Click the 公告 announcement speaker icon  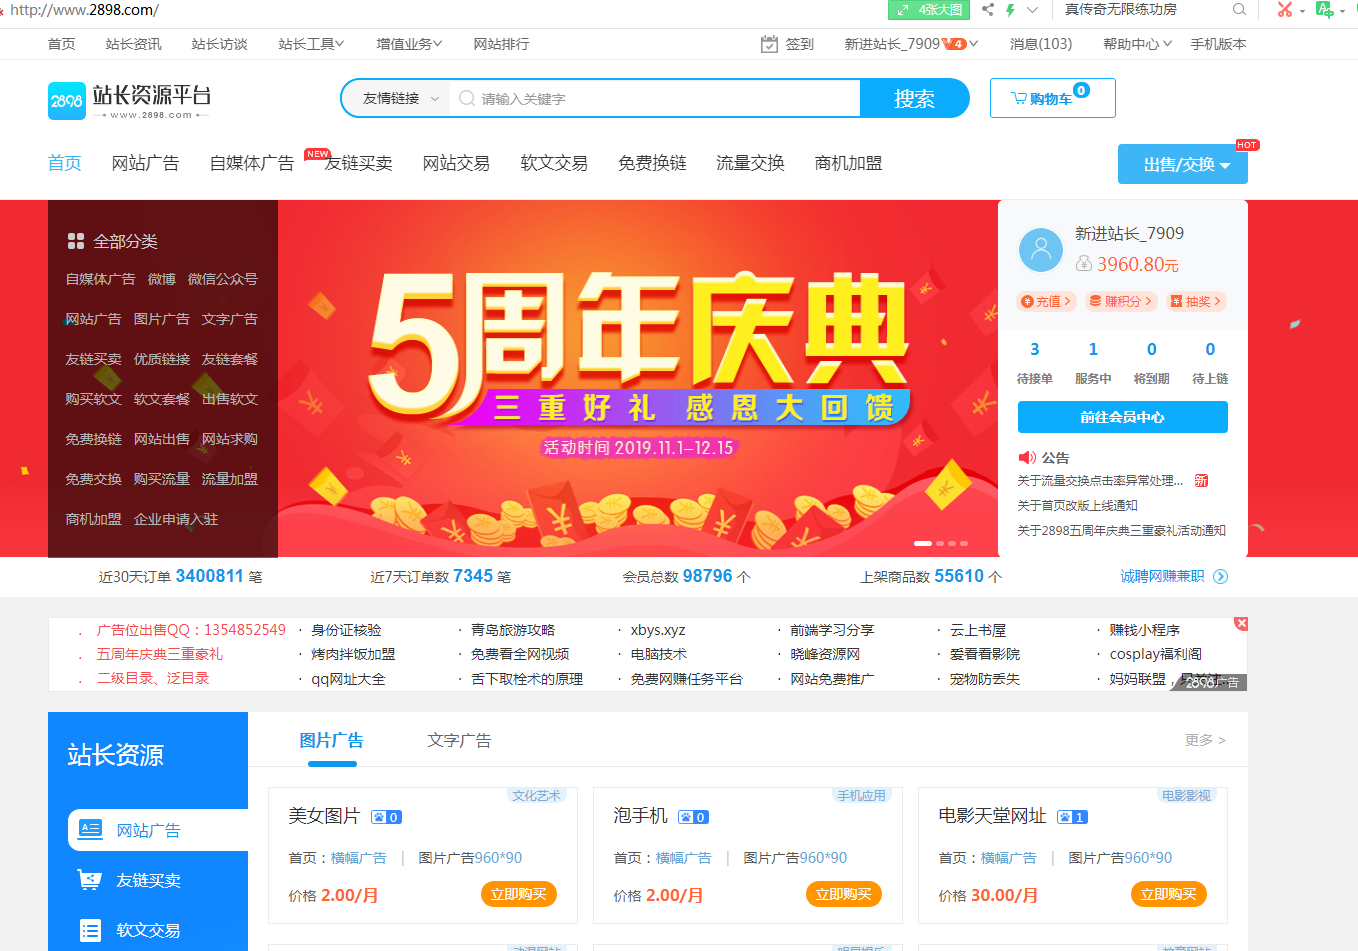coord(1027,458)
